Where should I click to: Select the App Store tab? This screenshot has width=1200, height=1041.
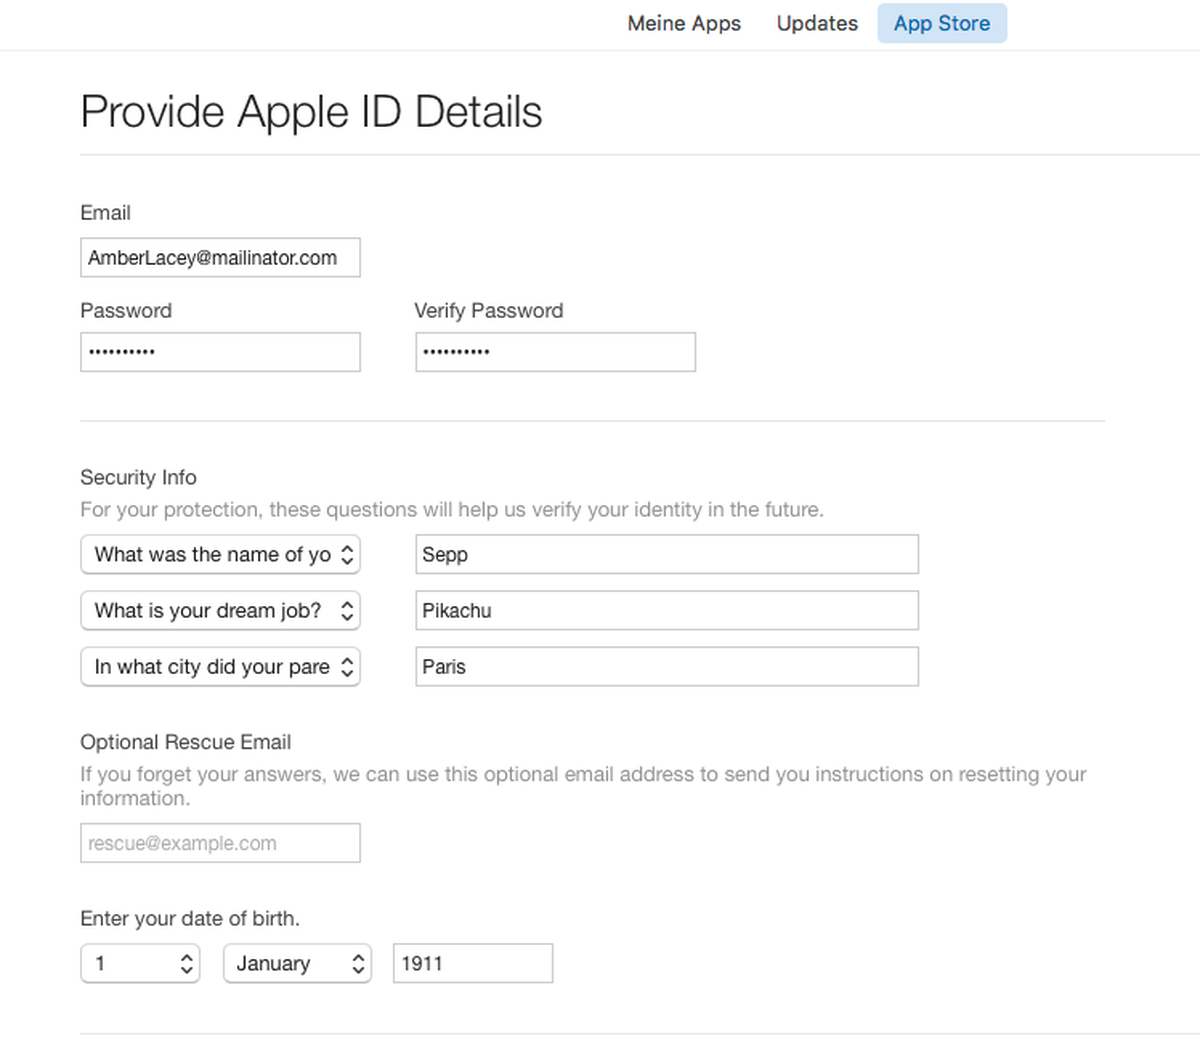pos(942,24)
